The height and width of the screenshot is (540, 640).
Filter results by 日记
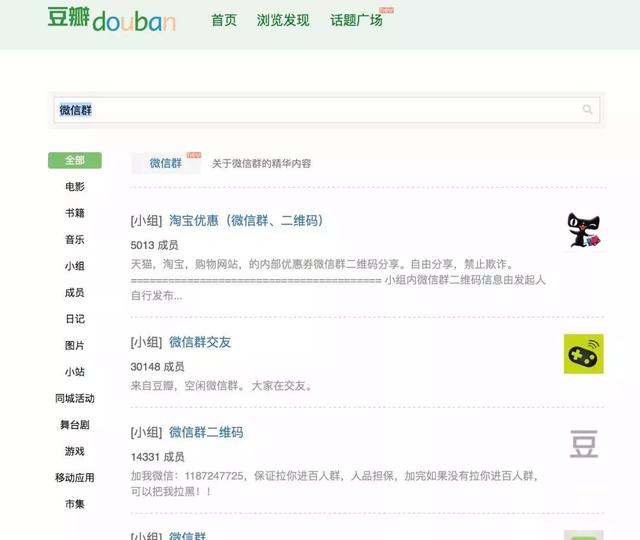[75, 319]
